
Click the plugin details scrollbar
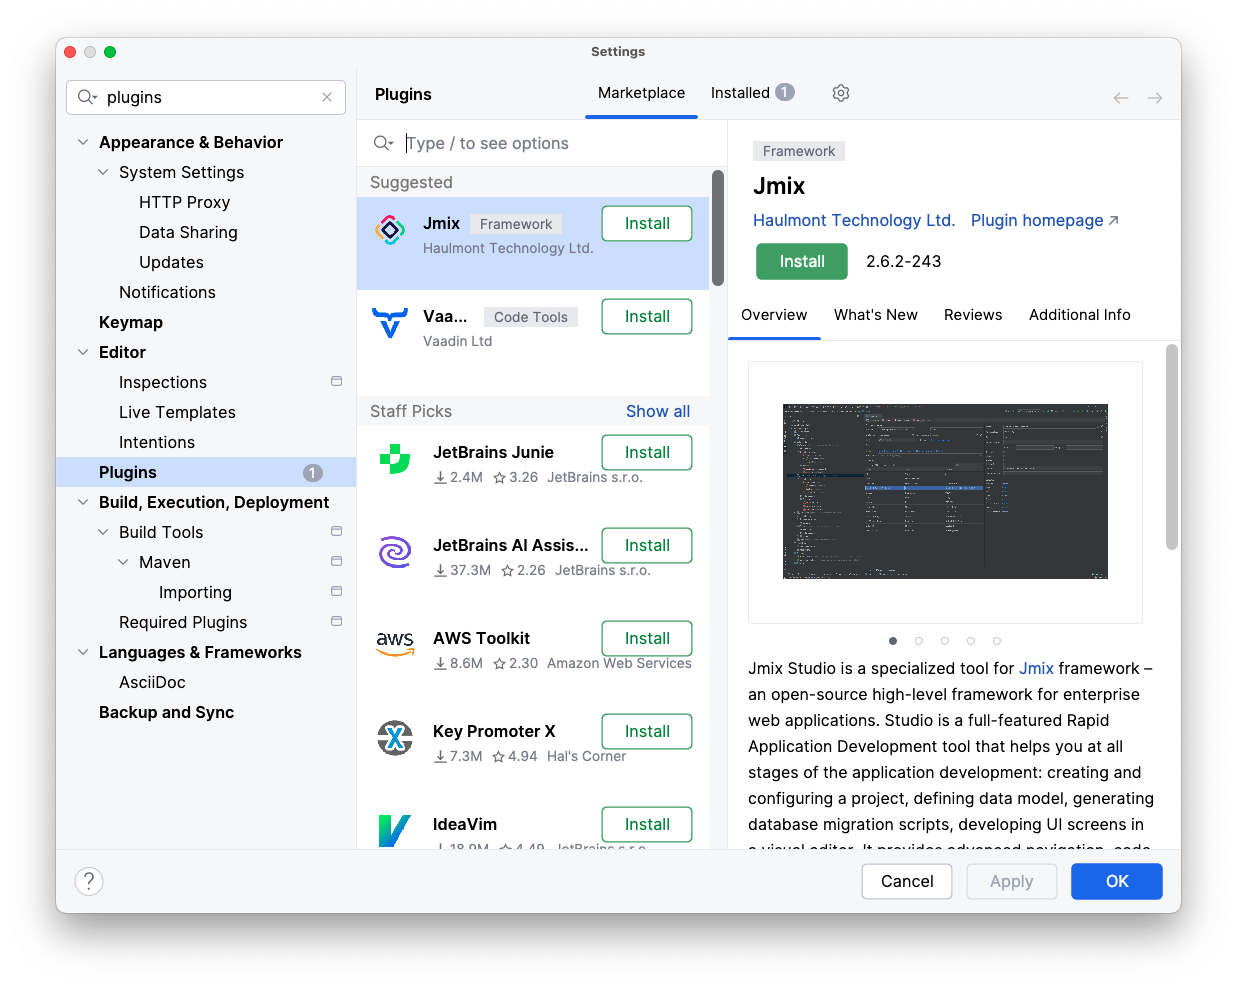tap(1172, 447)
